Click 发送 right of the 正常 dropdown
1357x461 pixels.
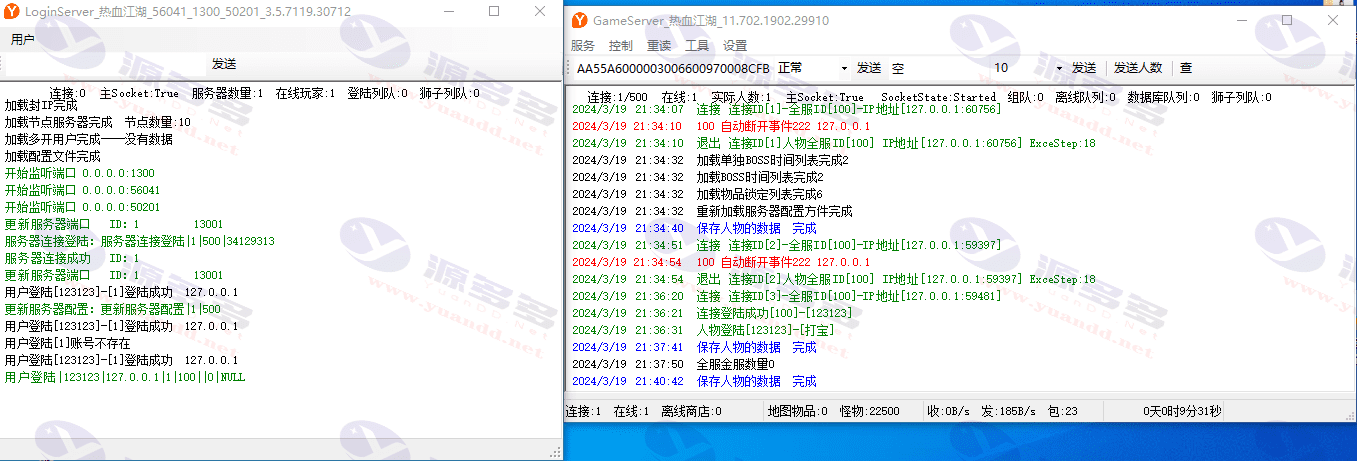(x=869, y=68)
